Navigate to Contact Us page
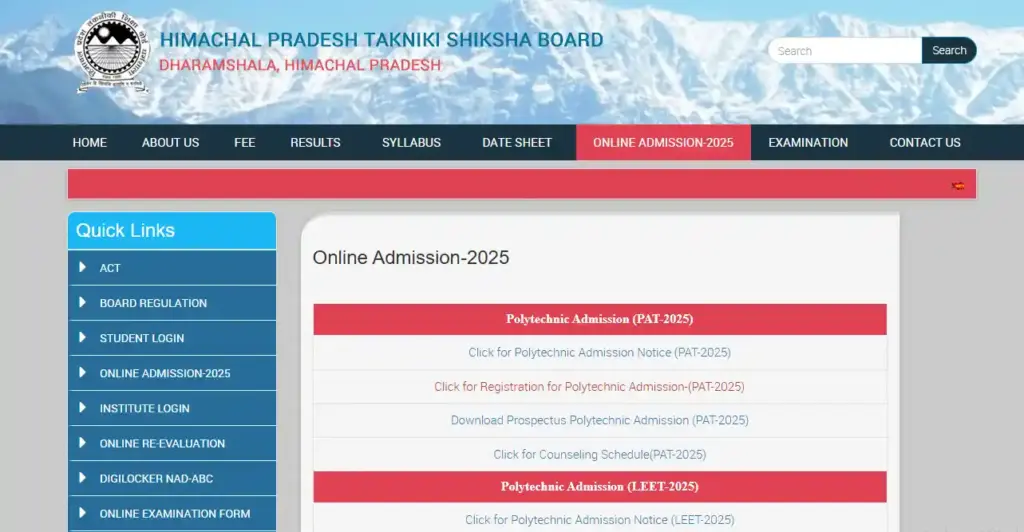Viewport: 1024px width, 532px height. 924,142
